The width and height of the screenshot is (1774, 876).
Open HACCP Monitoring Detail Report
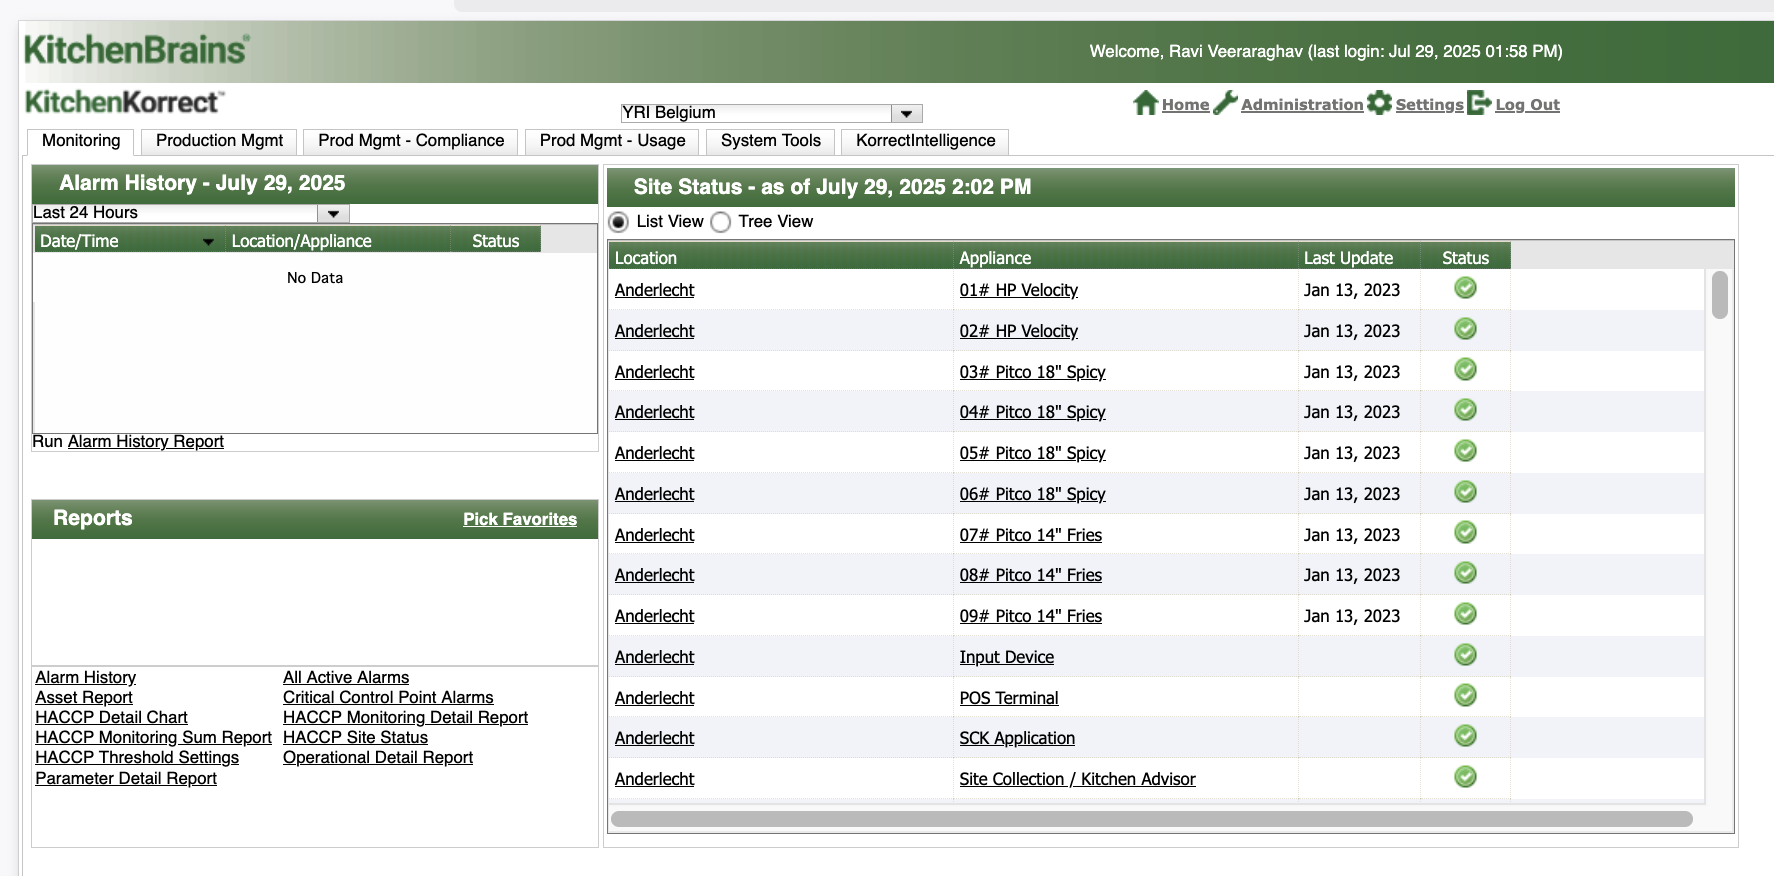[x=405, y=718]
